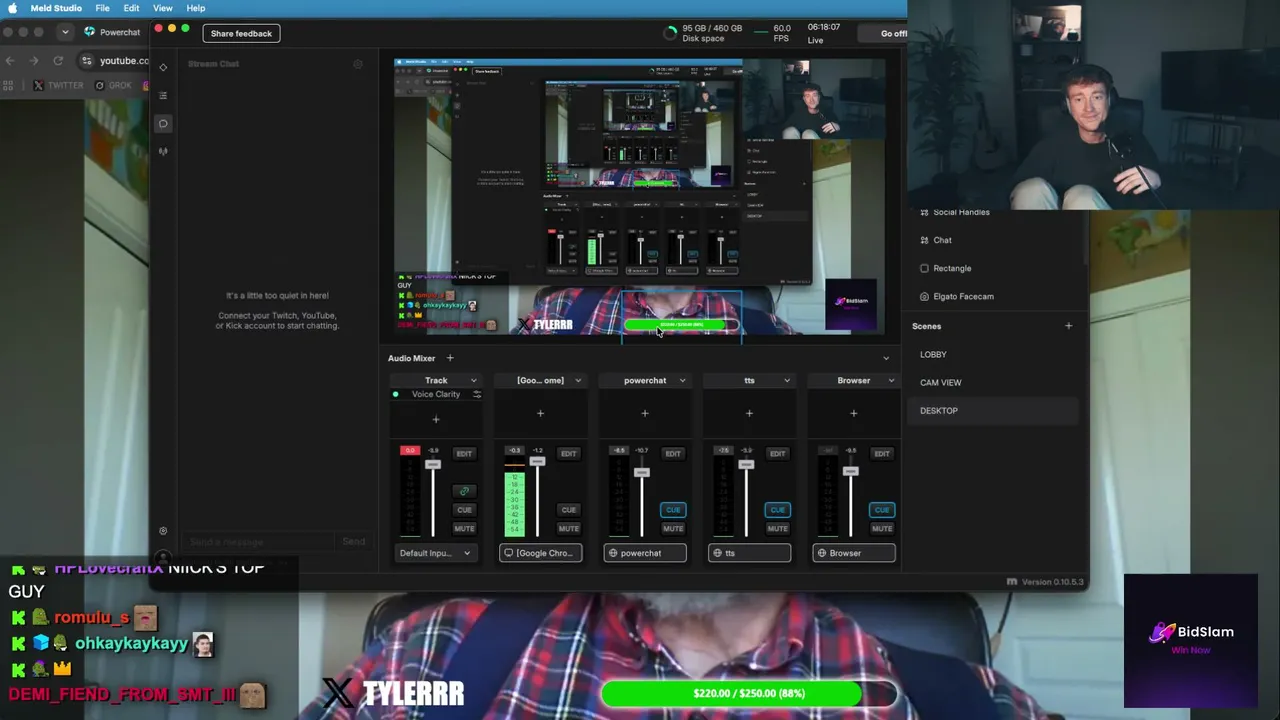This screenshot has height=720, width=1280.
Task: Select the Stream Chat bubble icon in sidebar
Action: pyautogui.click(x=163, y=124)
